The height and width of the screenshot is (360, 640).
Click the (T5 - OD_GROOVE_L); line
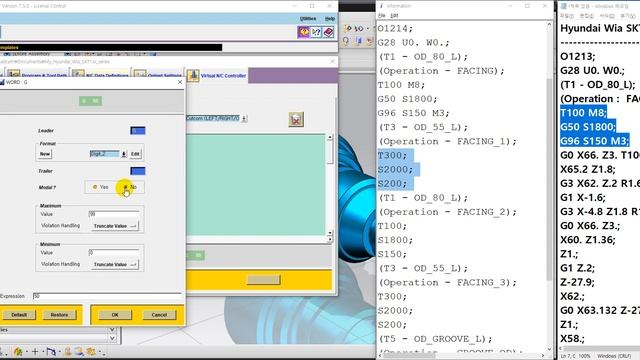pos(435,339)
